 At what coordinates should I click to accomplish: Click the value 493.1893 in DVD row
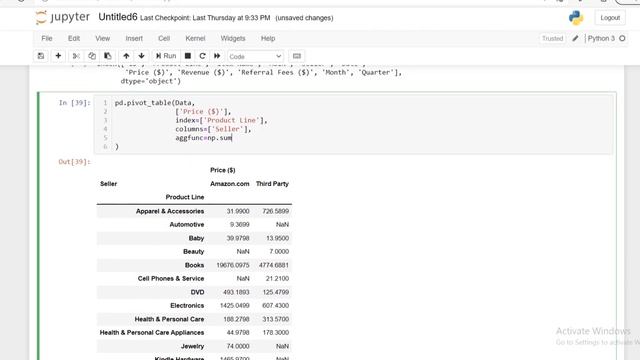click(x=236, y=292)
